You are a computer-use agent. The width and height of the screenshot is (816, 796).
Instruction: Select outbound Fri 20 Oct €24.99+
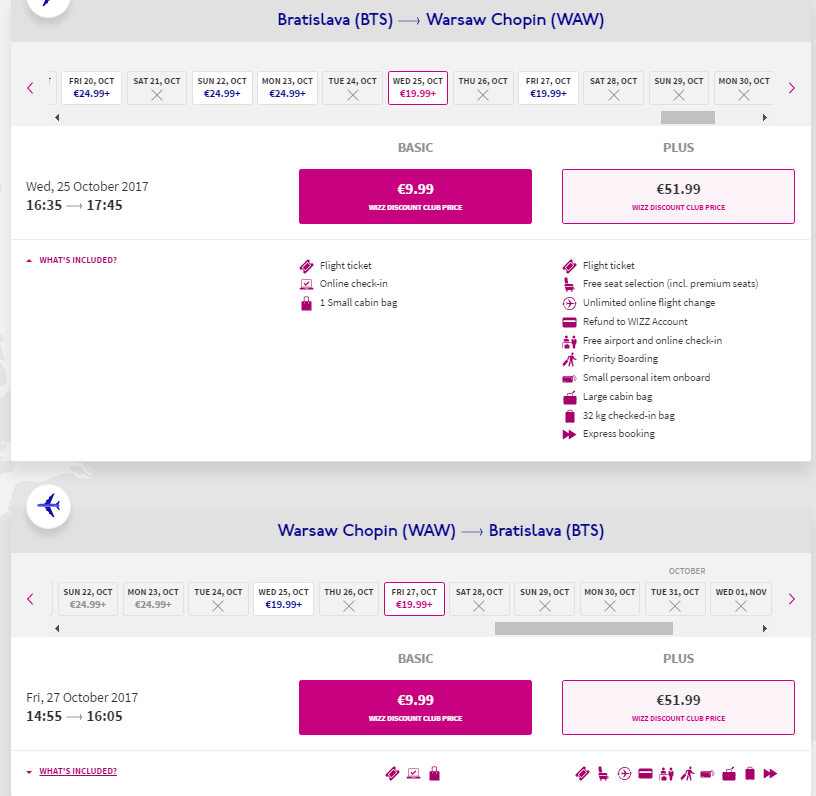pos(92,88)
